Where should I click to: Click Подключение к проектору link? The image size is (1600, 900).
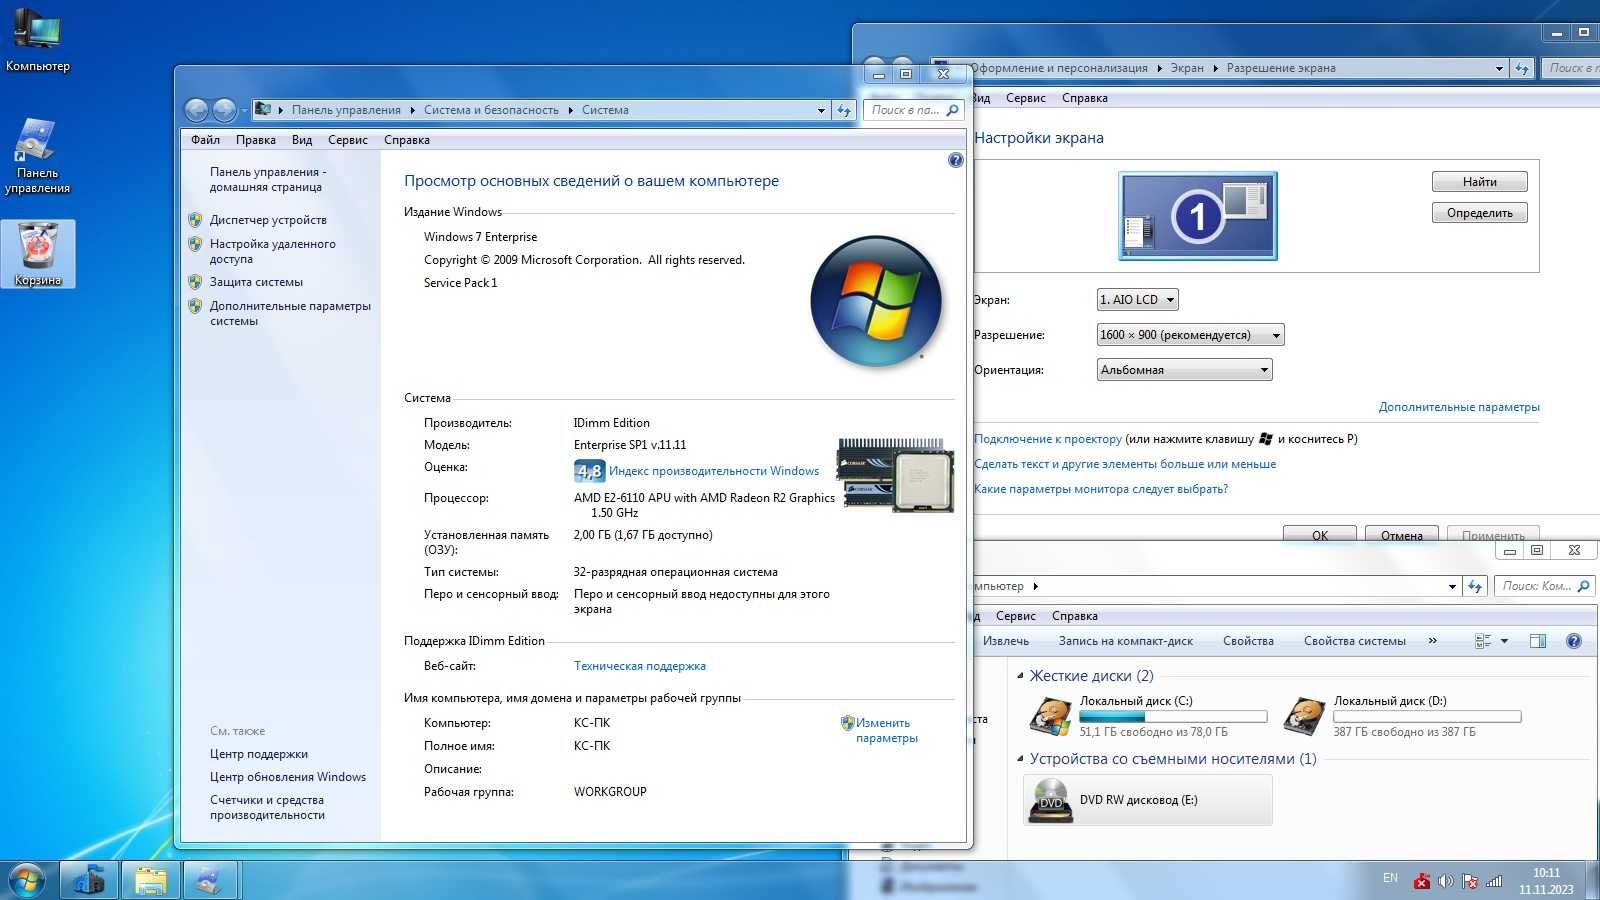(1048, 439)
